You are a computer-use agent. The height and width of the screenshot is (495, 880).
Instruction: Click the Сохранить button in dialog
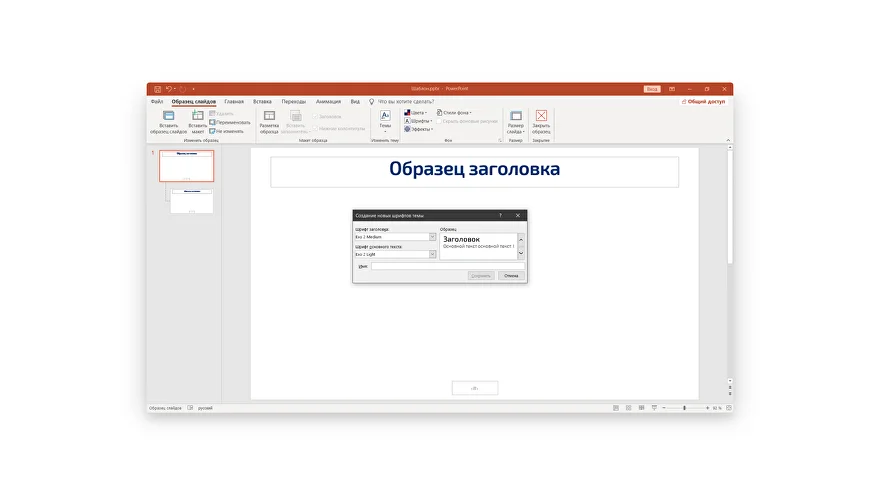tap(481, 276)
